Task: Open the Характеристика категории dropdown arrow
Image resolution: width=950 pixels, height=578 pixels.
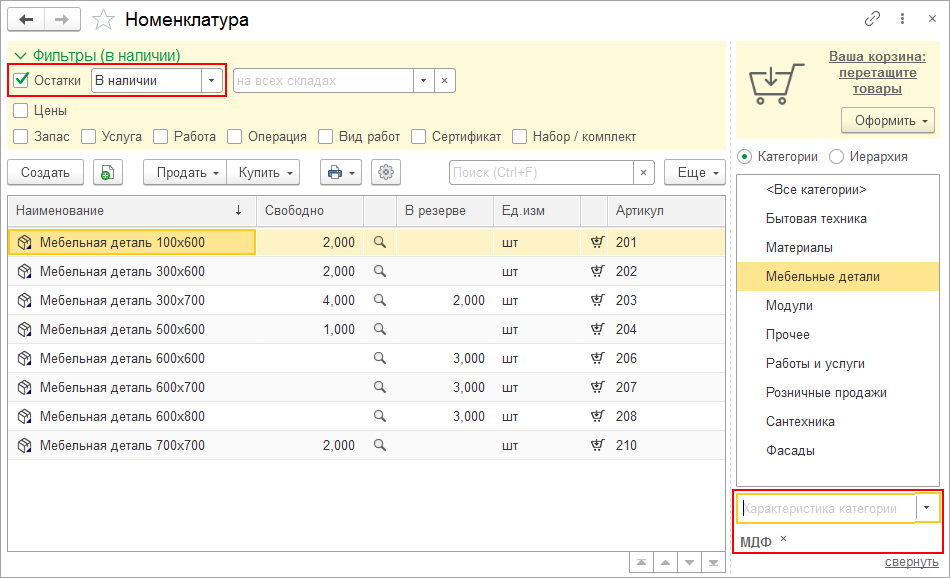Action: click(x=926, y=508)
